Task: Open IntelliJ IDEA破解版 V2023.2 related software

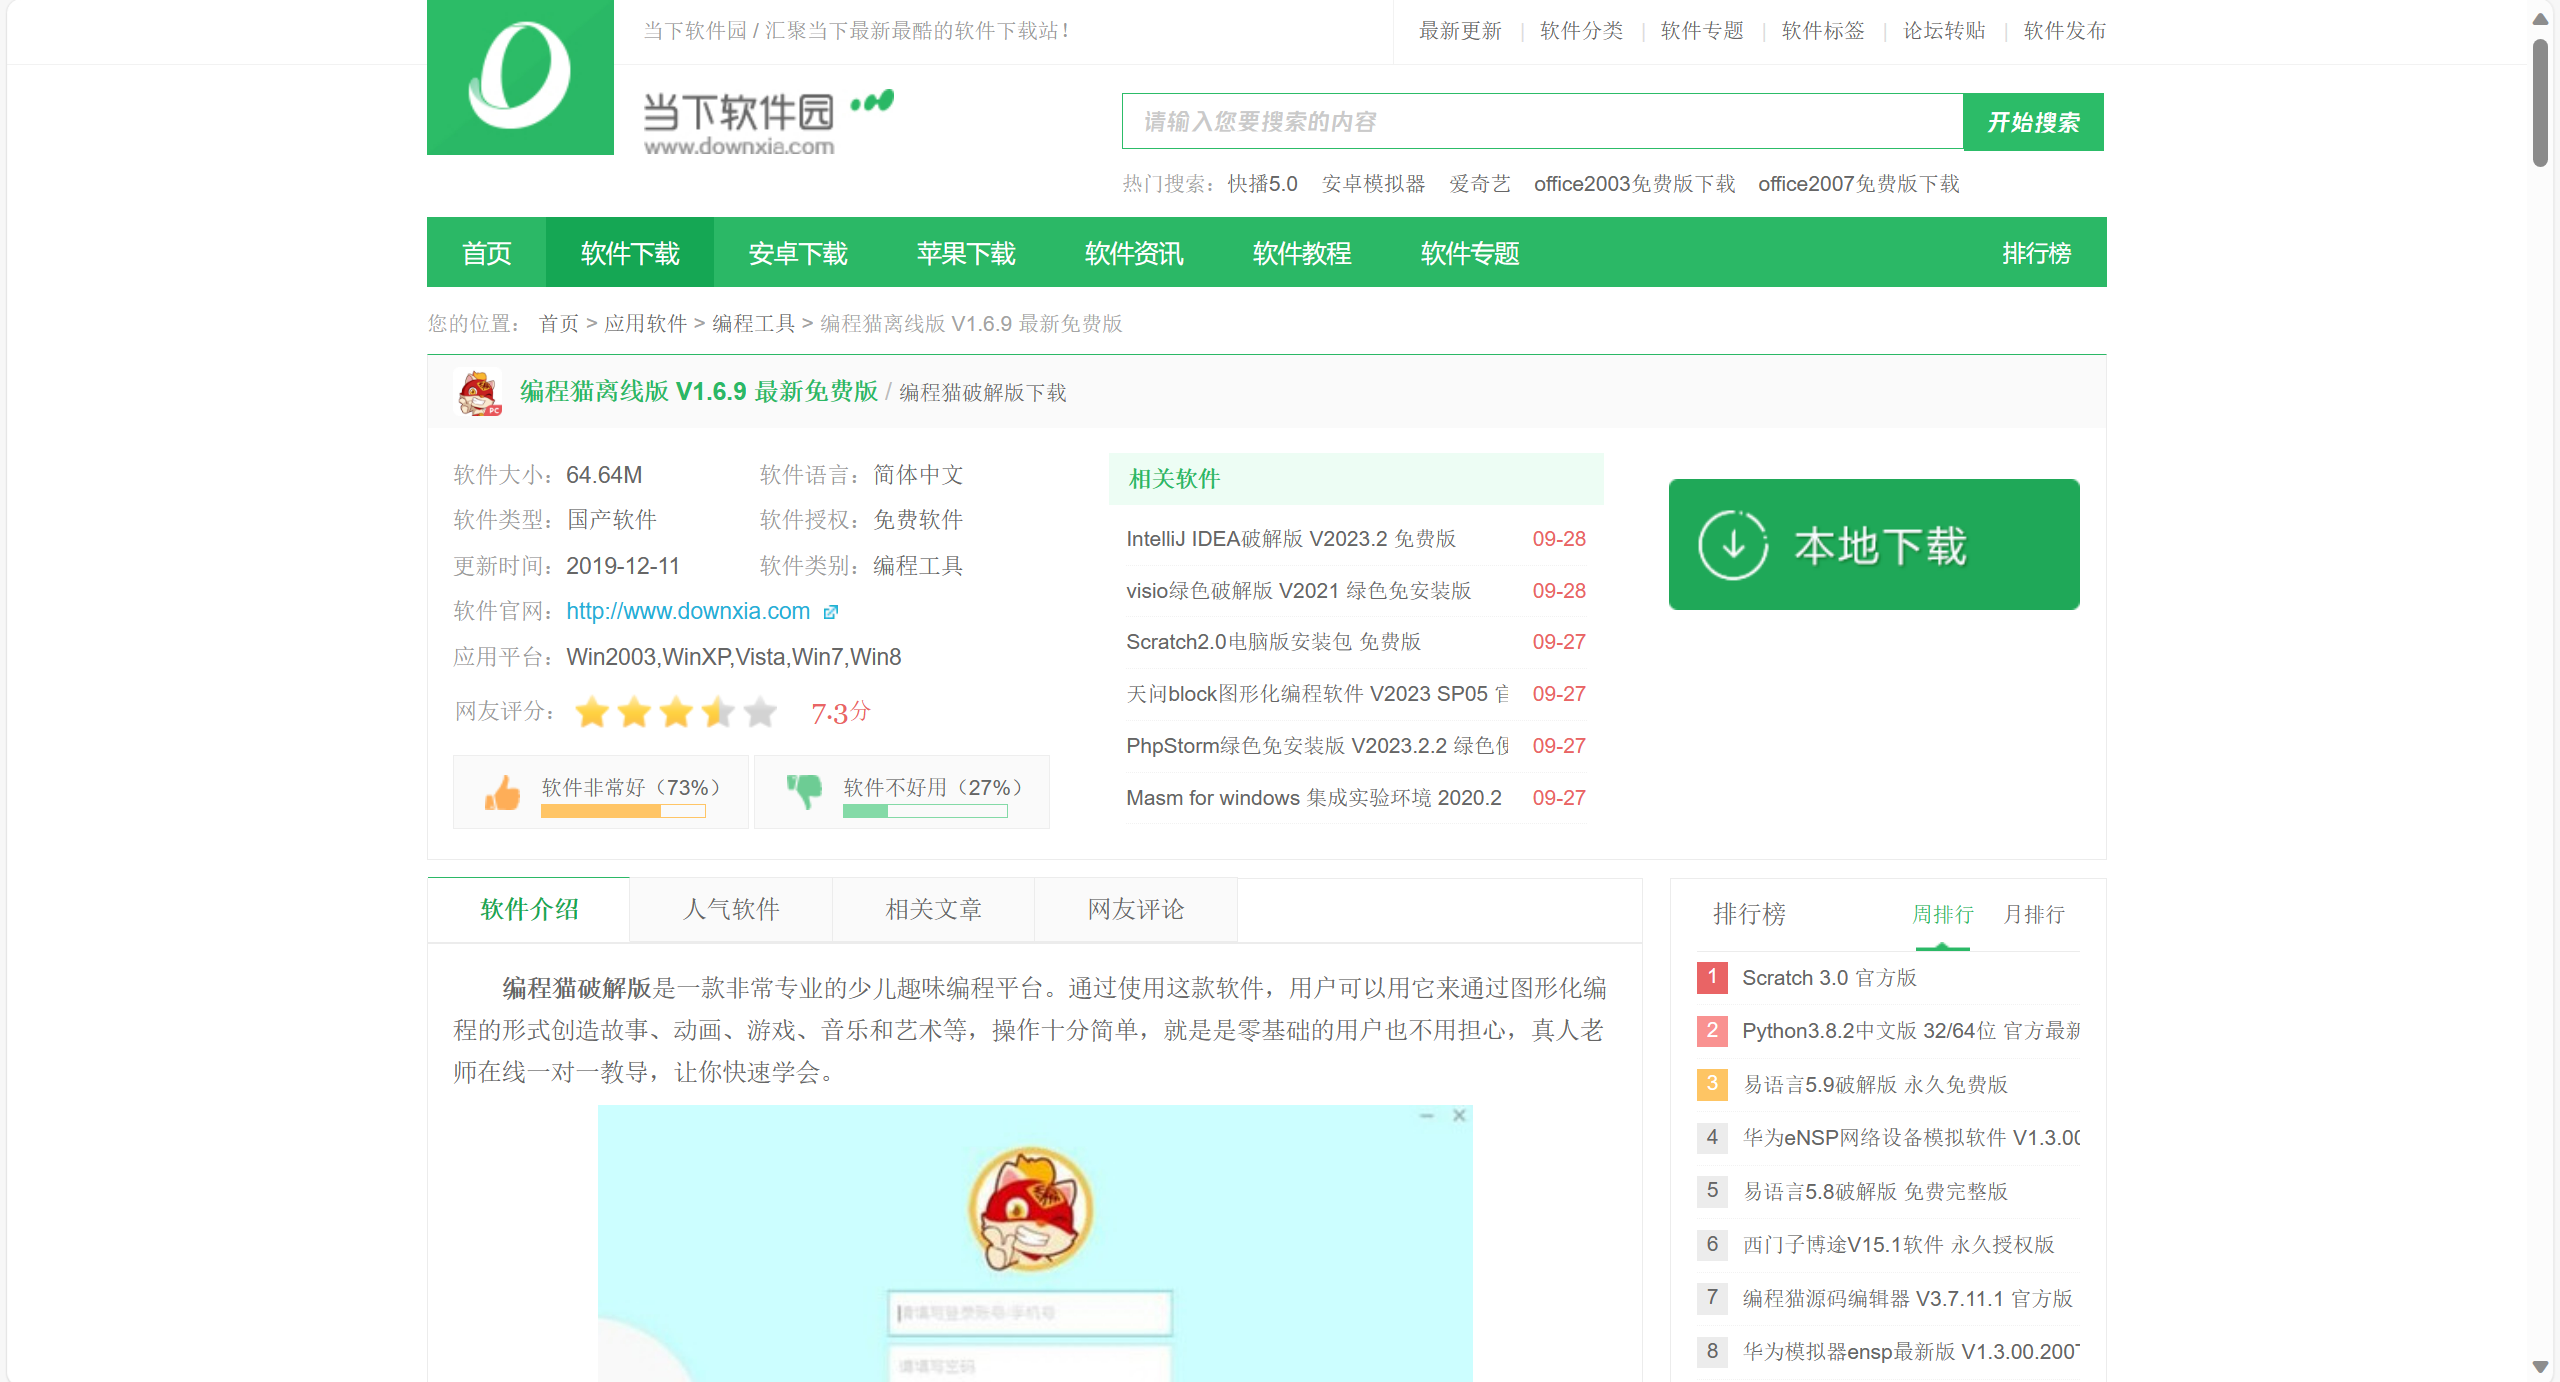Action: pos(1291,539)
